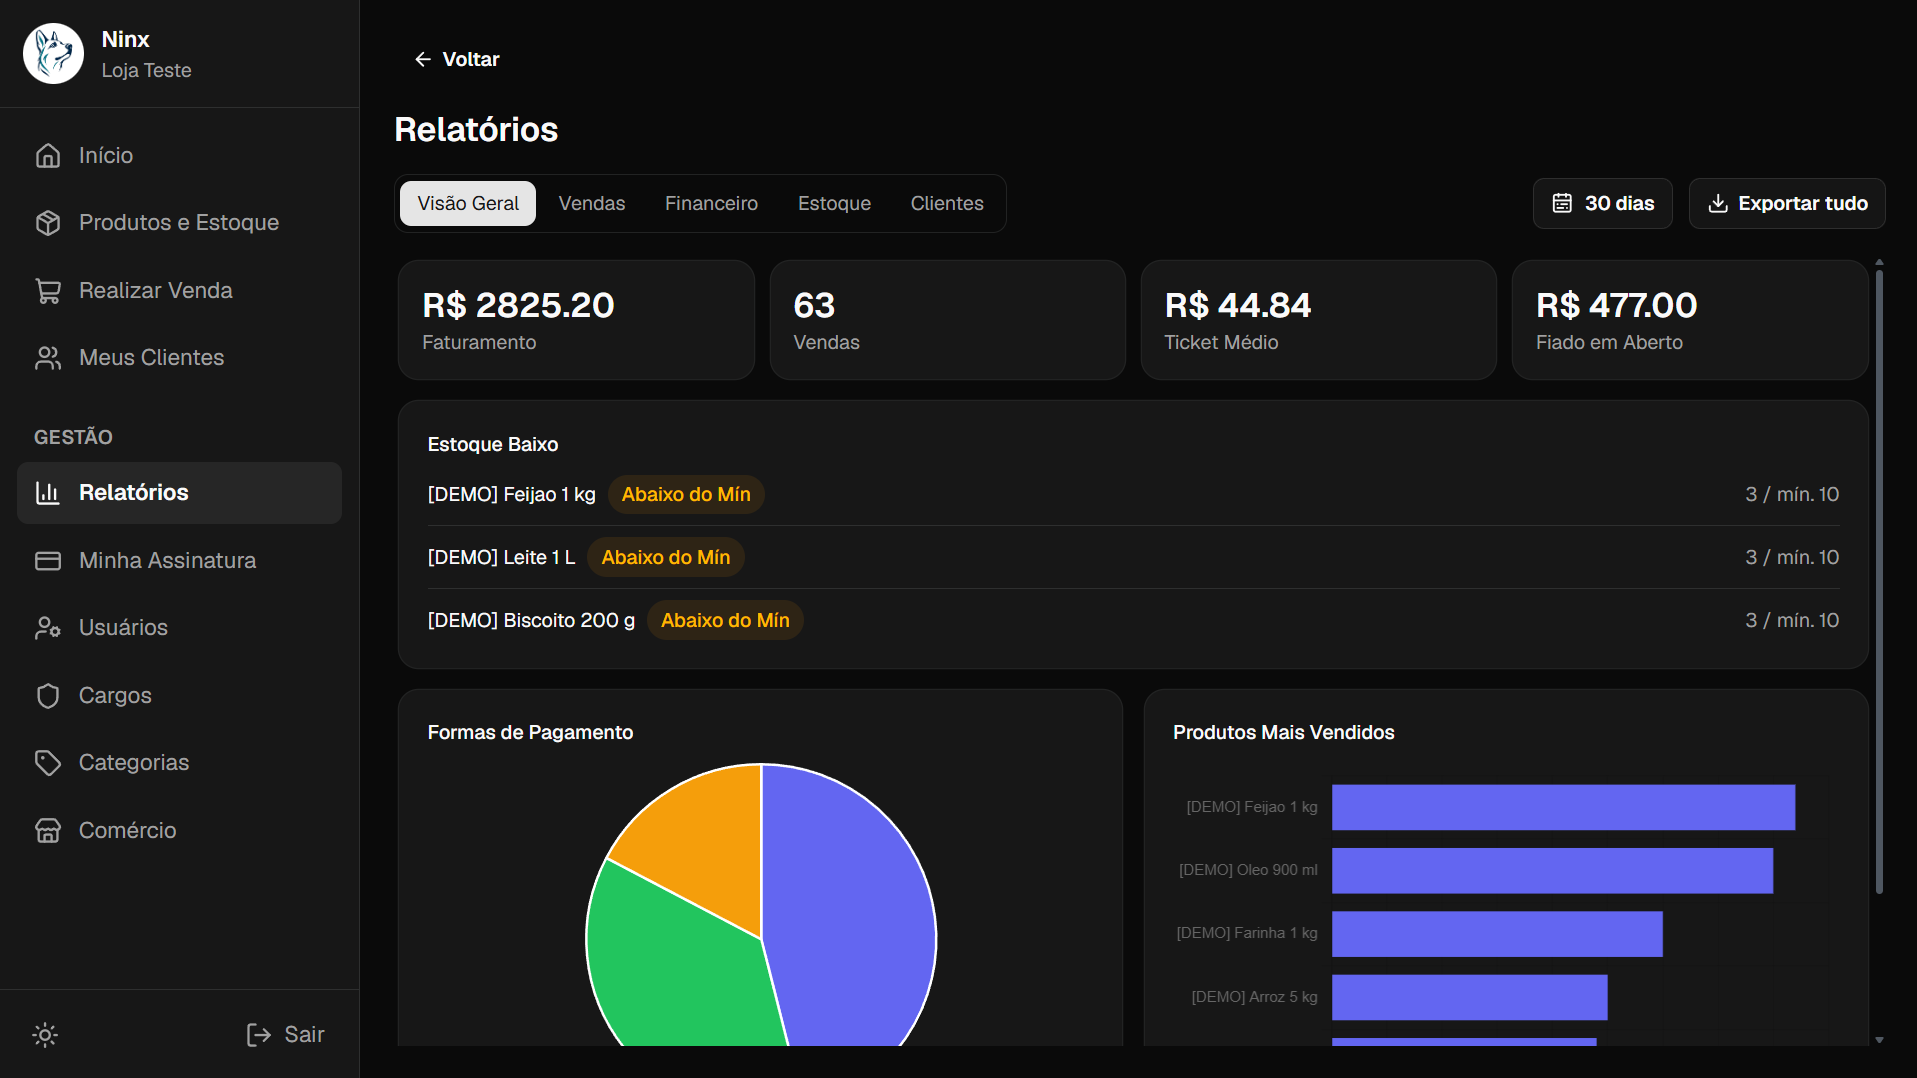Click the back arrow beside Voltar
The height and width of the screenshot is (1078, 1917).
point(423,60)
